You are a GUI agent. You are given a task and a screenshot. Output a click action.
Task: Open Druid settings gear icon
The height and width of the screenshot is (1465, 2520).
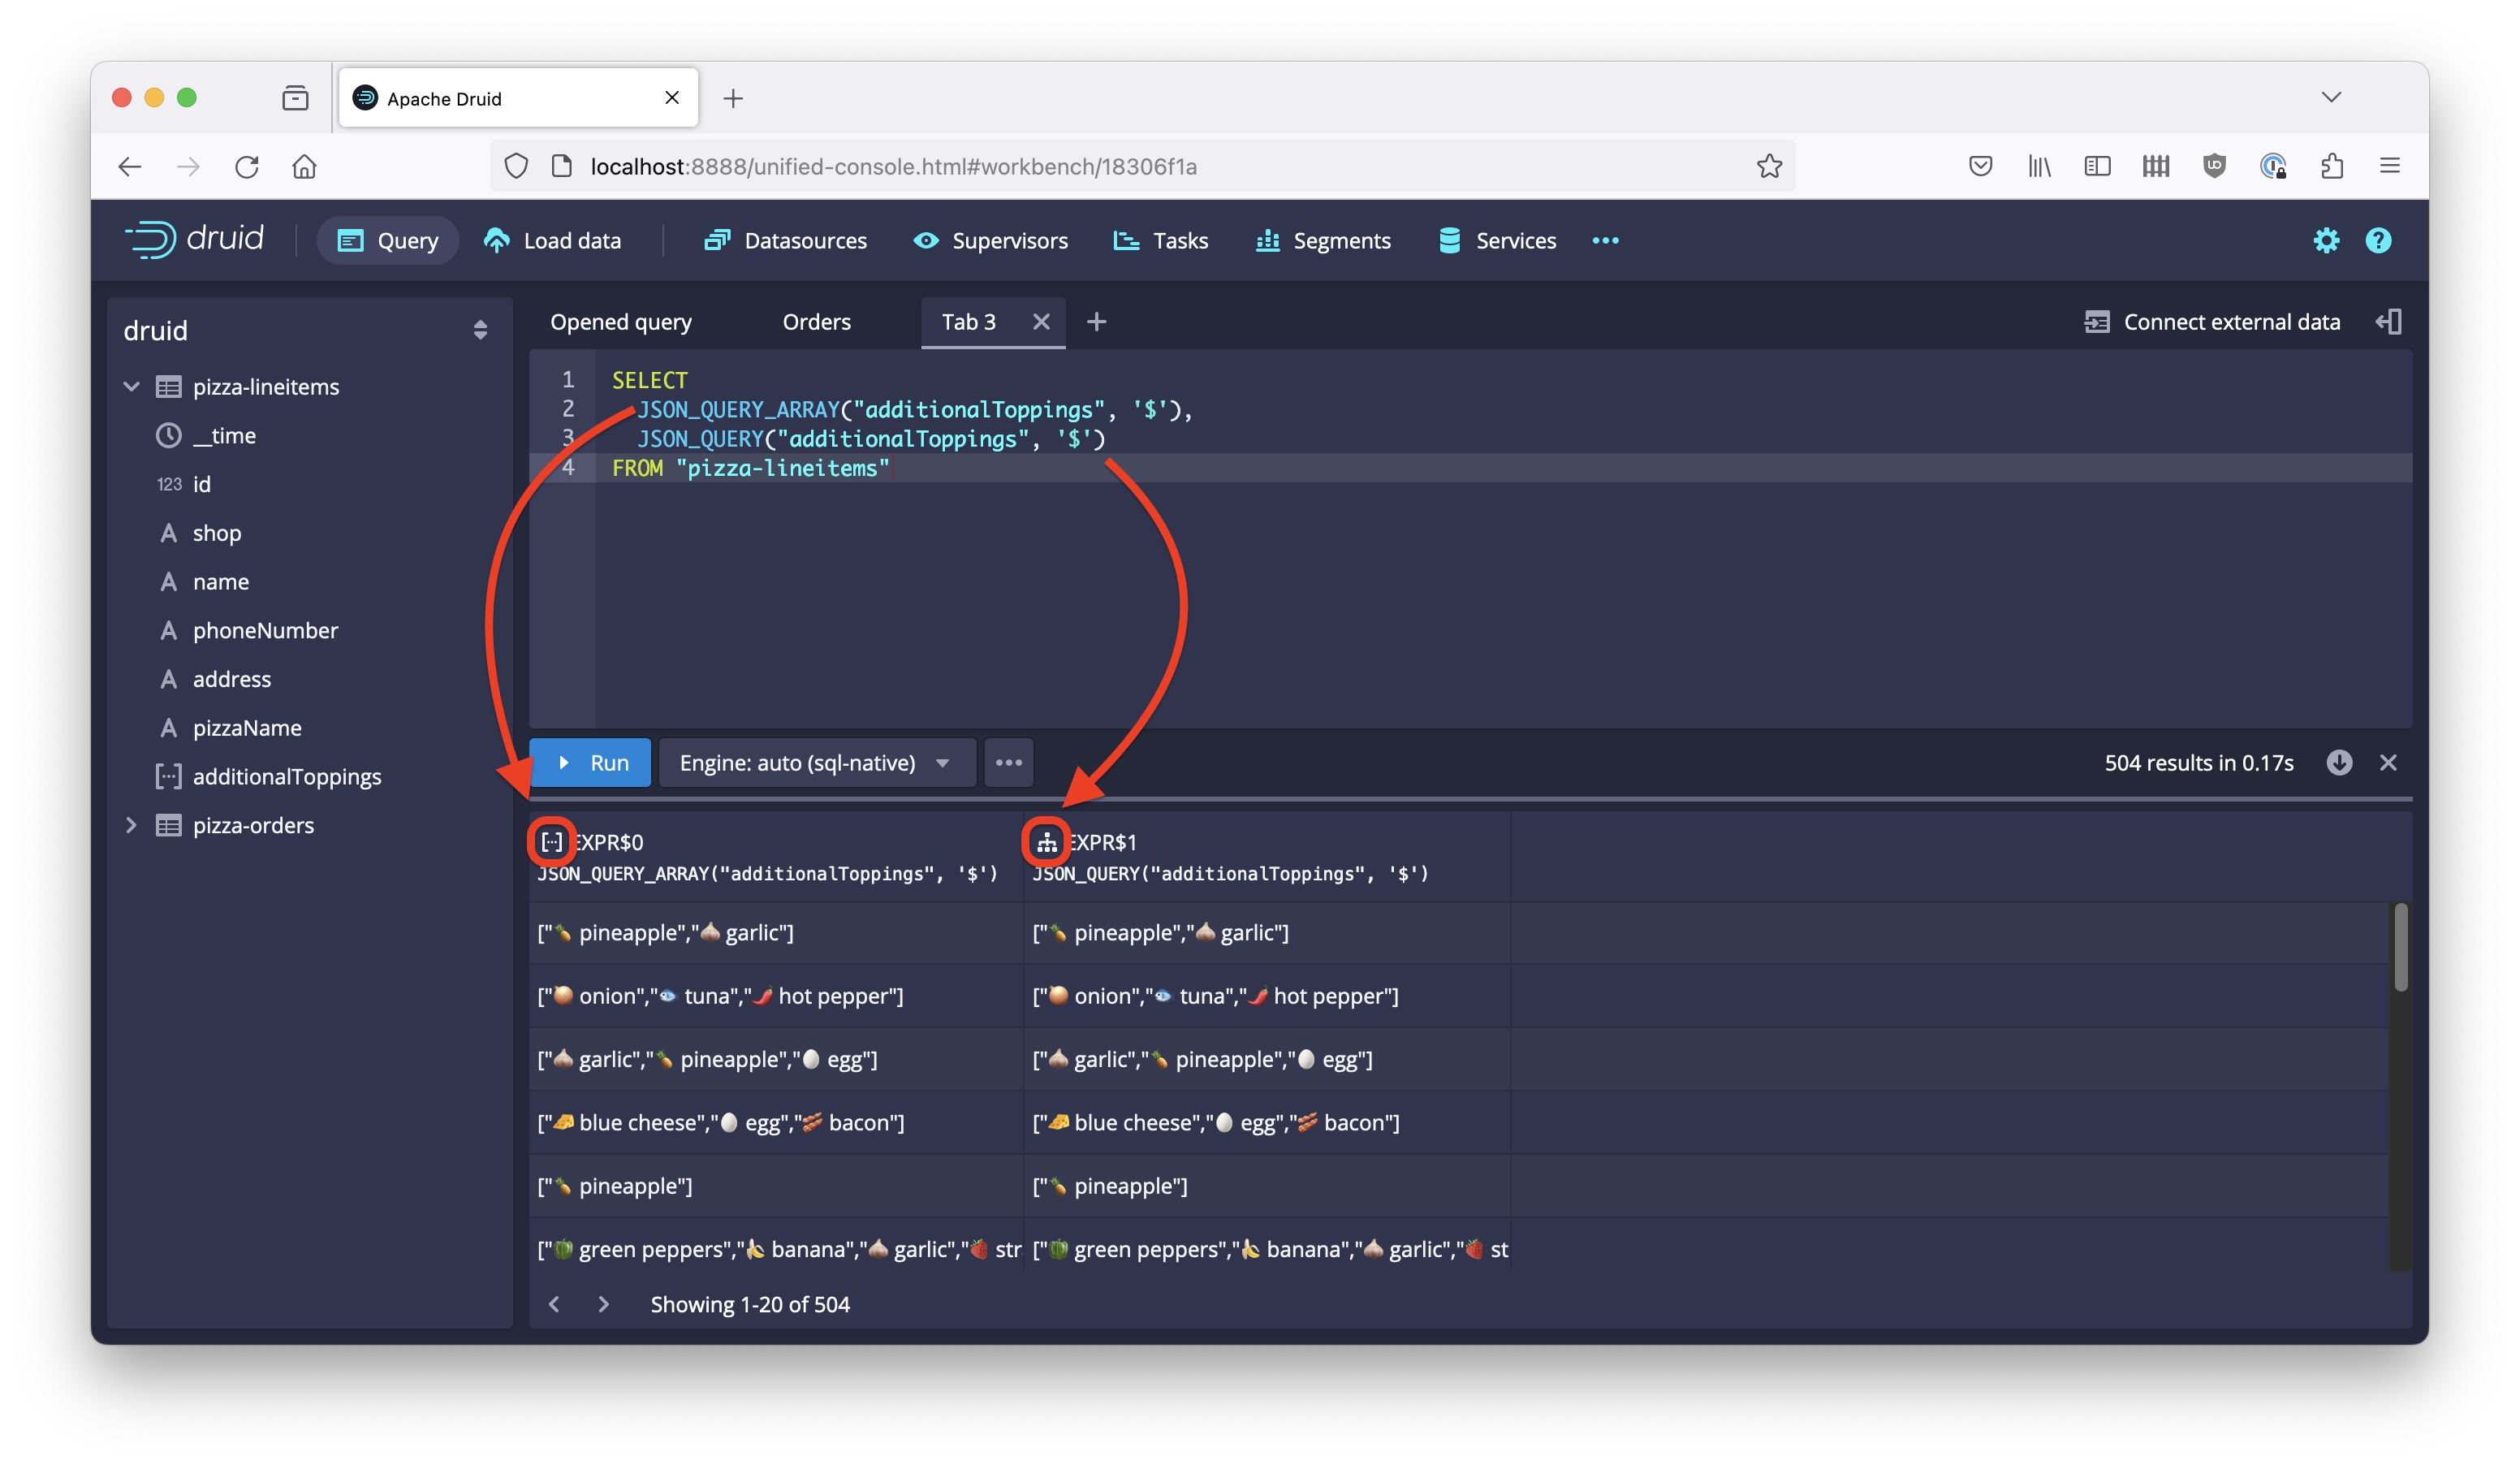[2325, 241]
